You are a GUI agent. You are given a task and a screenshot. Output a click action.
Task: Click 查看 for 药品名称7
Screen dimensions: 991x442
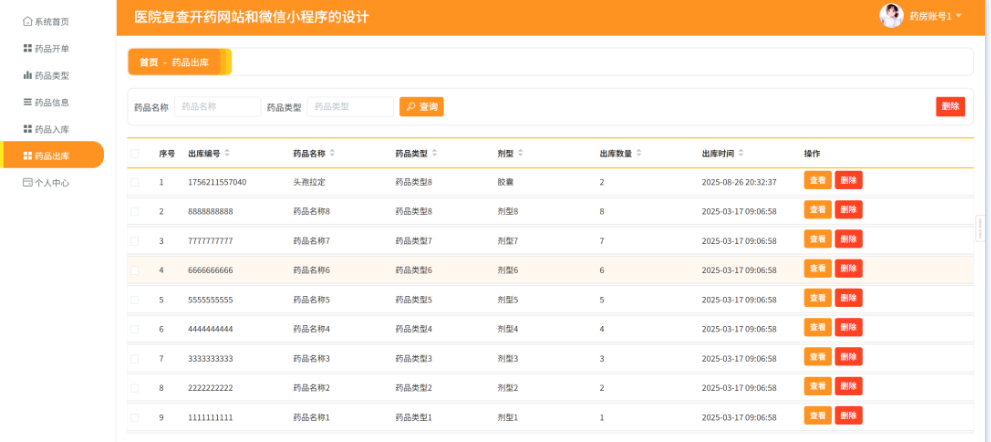[817, 239]
